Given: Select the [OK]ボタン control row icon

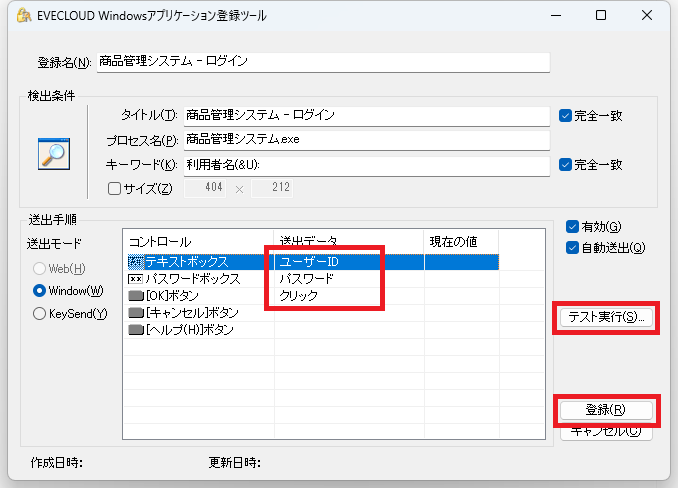Looking at the screenshot, I should tap(136, 296).
